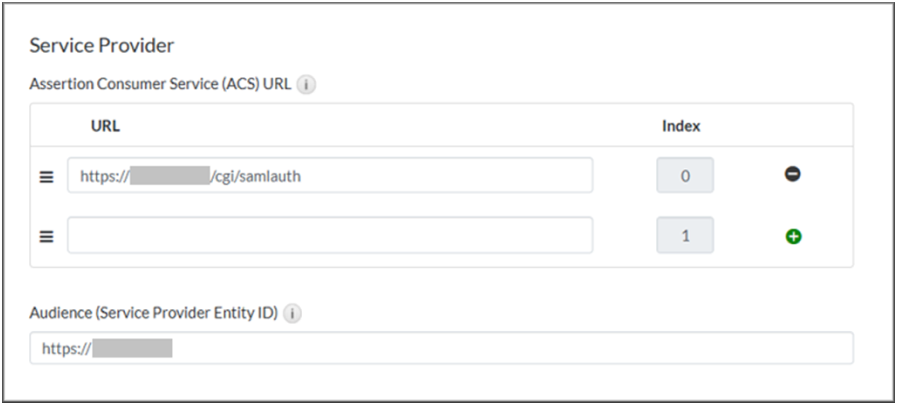This screenshot has width=897, height=405.
Task: Grab the drag handle of the empty URL row
Action: pos(46,237)
